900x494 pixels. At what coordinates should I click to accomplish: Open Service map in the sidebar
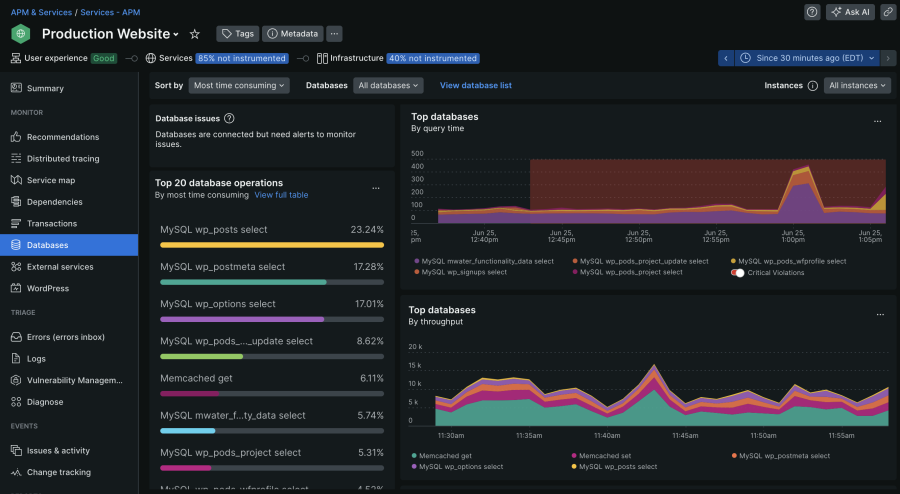pyautogui.click(x=51, y=180)
